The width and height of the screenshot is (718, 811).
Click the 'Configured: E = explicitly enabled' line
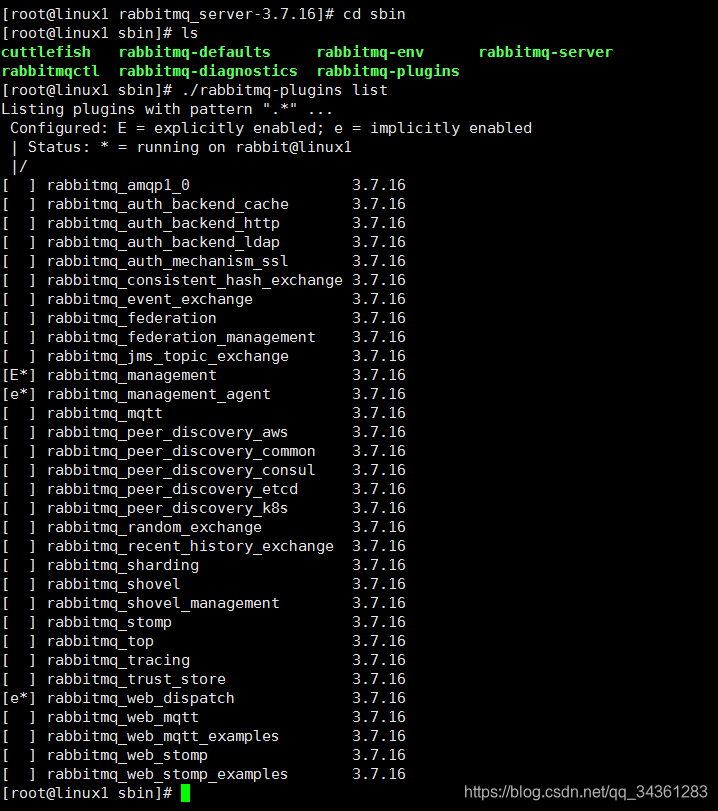click(271, 128)
